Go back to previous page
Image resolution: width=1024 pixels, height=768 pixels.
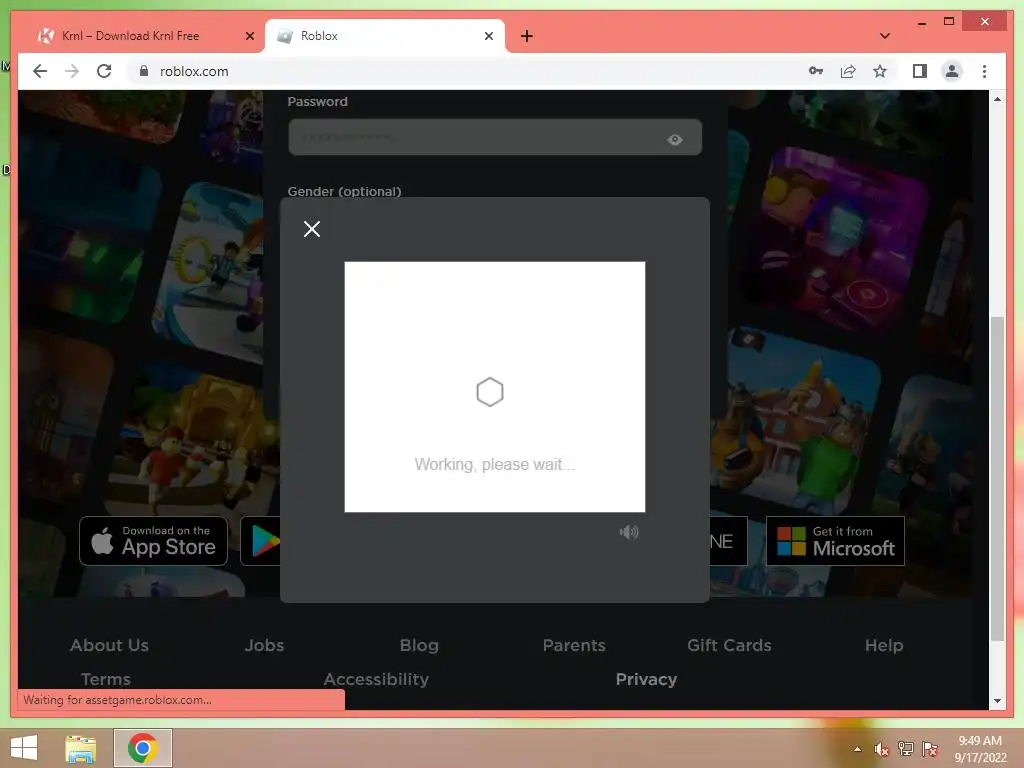point(40,71)
